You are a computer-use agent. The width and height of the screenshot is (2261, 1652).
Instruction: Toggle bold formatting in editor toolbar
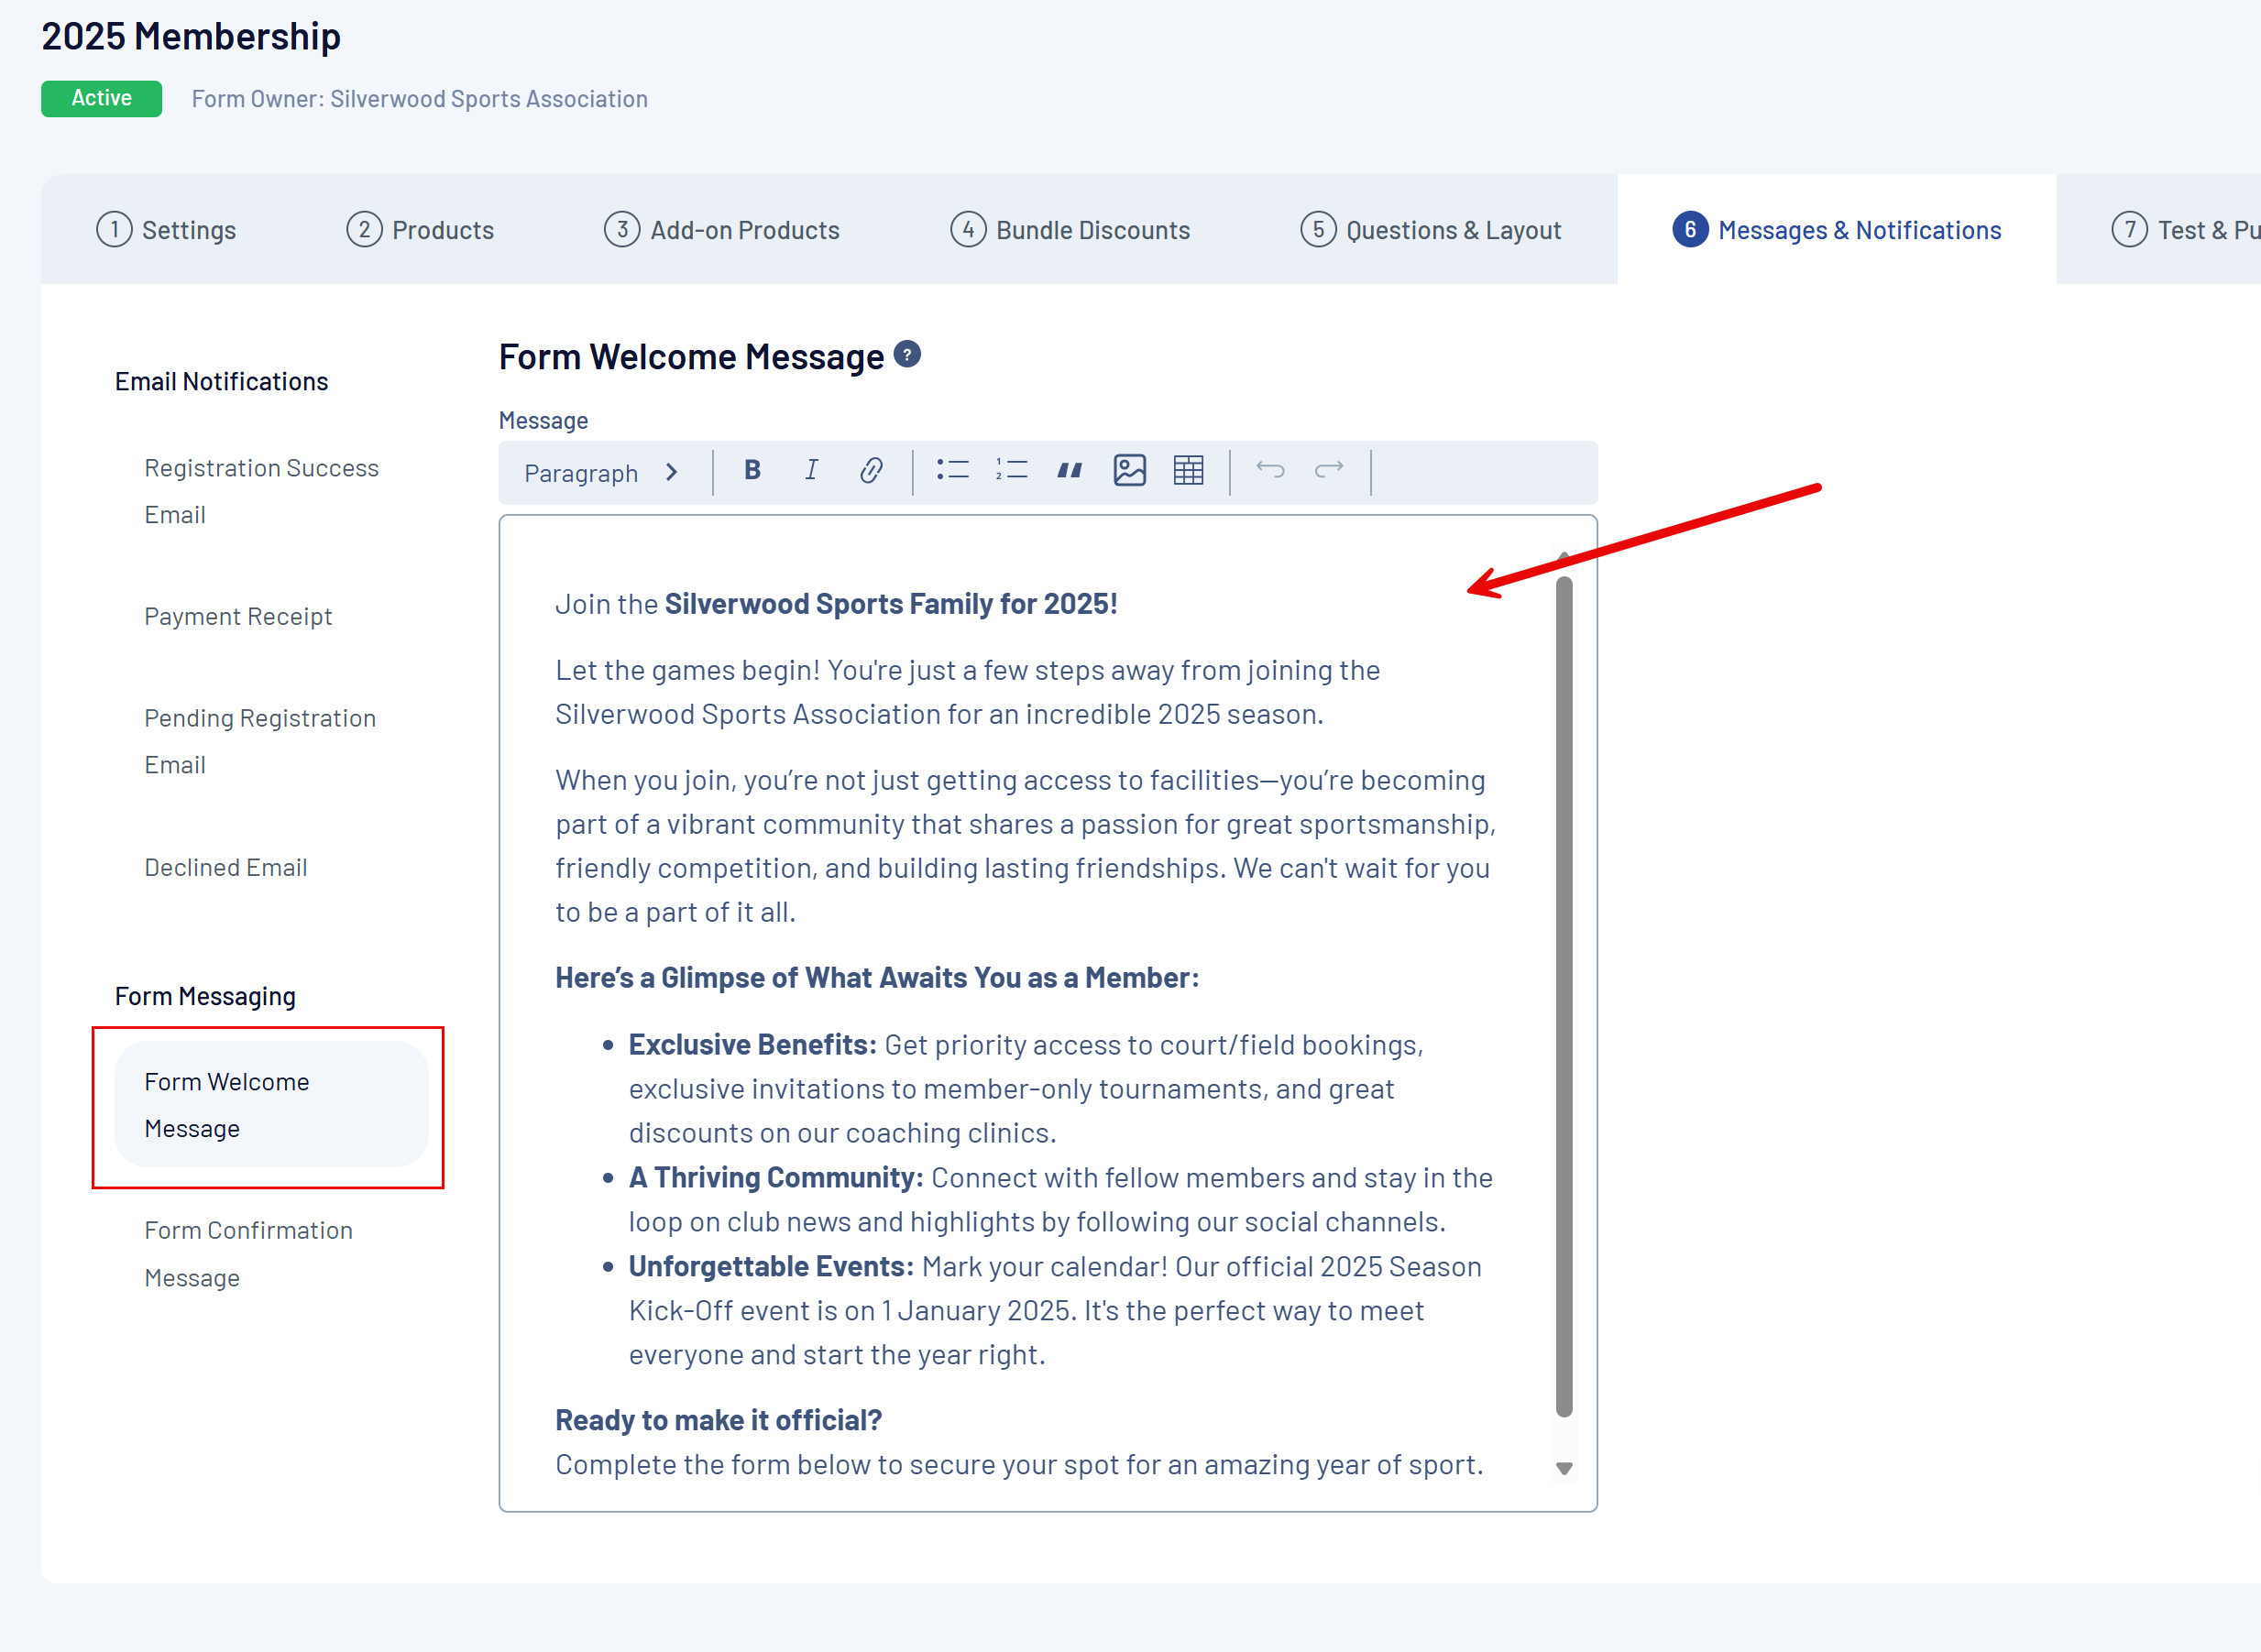pyautogui.click(x=752, y=470)
